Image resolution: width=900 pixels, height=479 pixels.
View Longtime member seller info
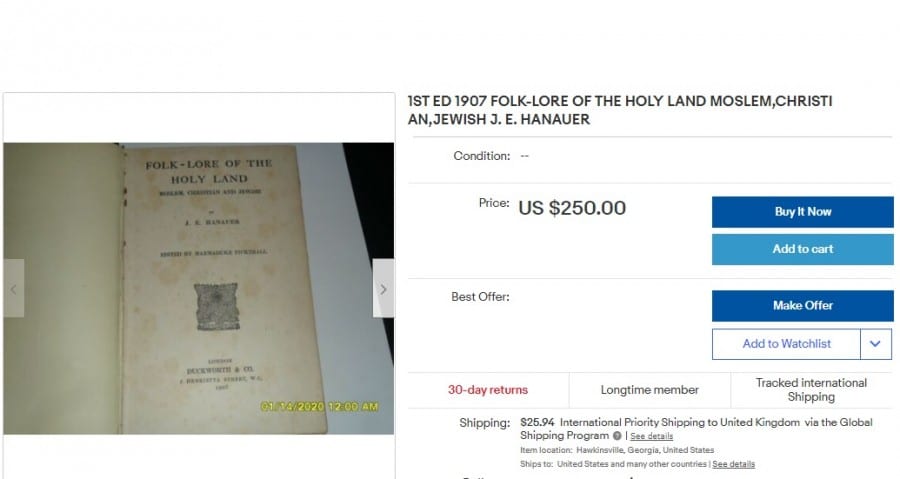point(650,390)
